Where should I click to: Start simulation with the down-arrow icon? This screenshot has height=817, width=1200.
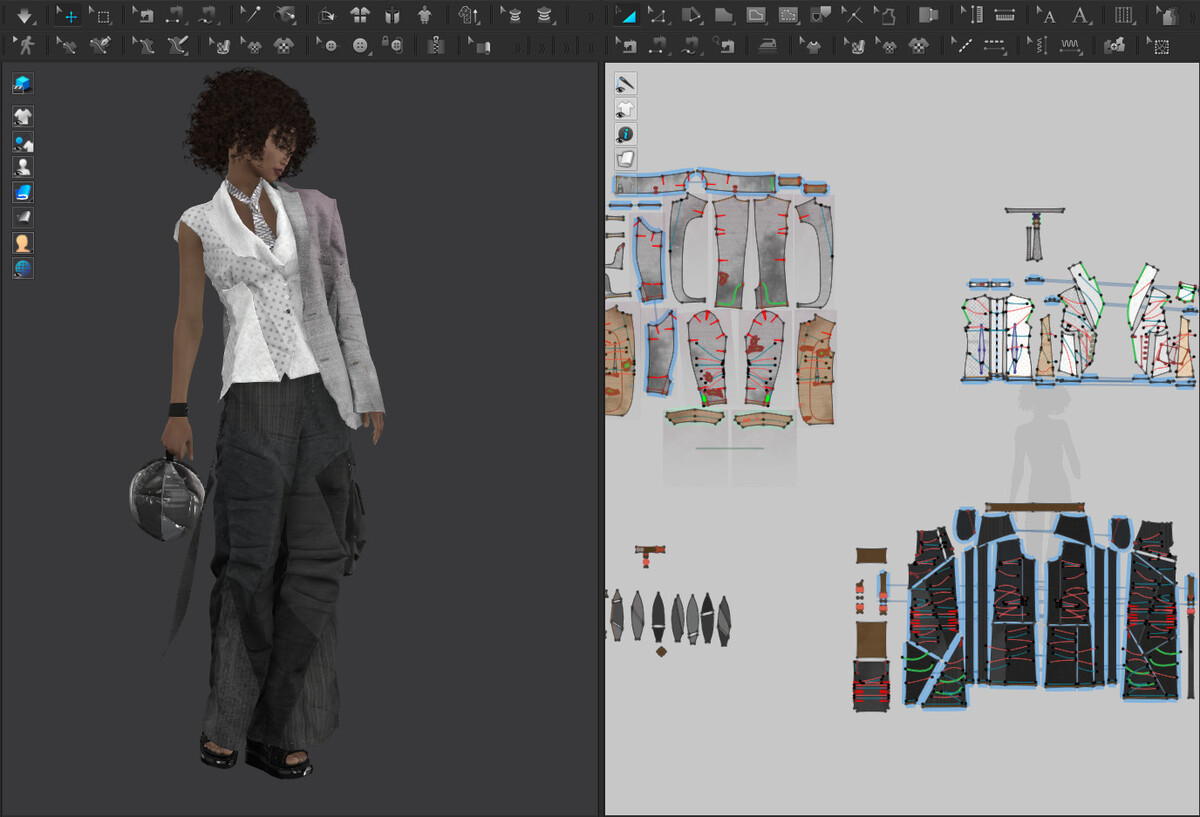tap(24, 15)
